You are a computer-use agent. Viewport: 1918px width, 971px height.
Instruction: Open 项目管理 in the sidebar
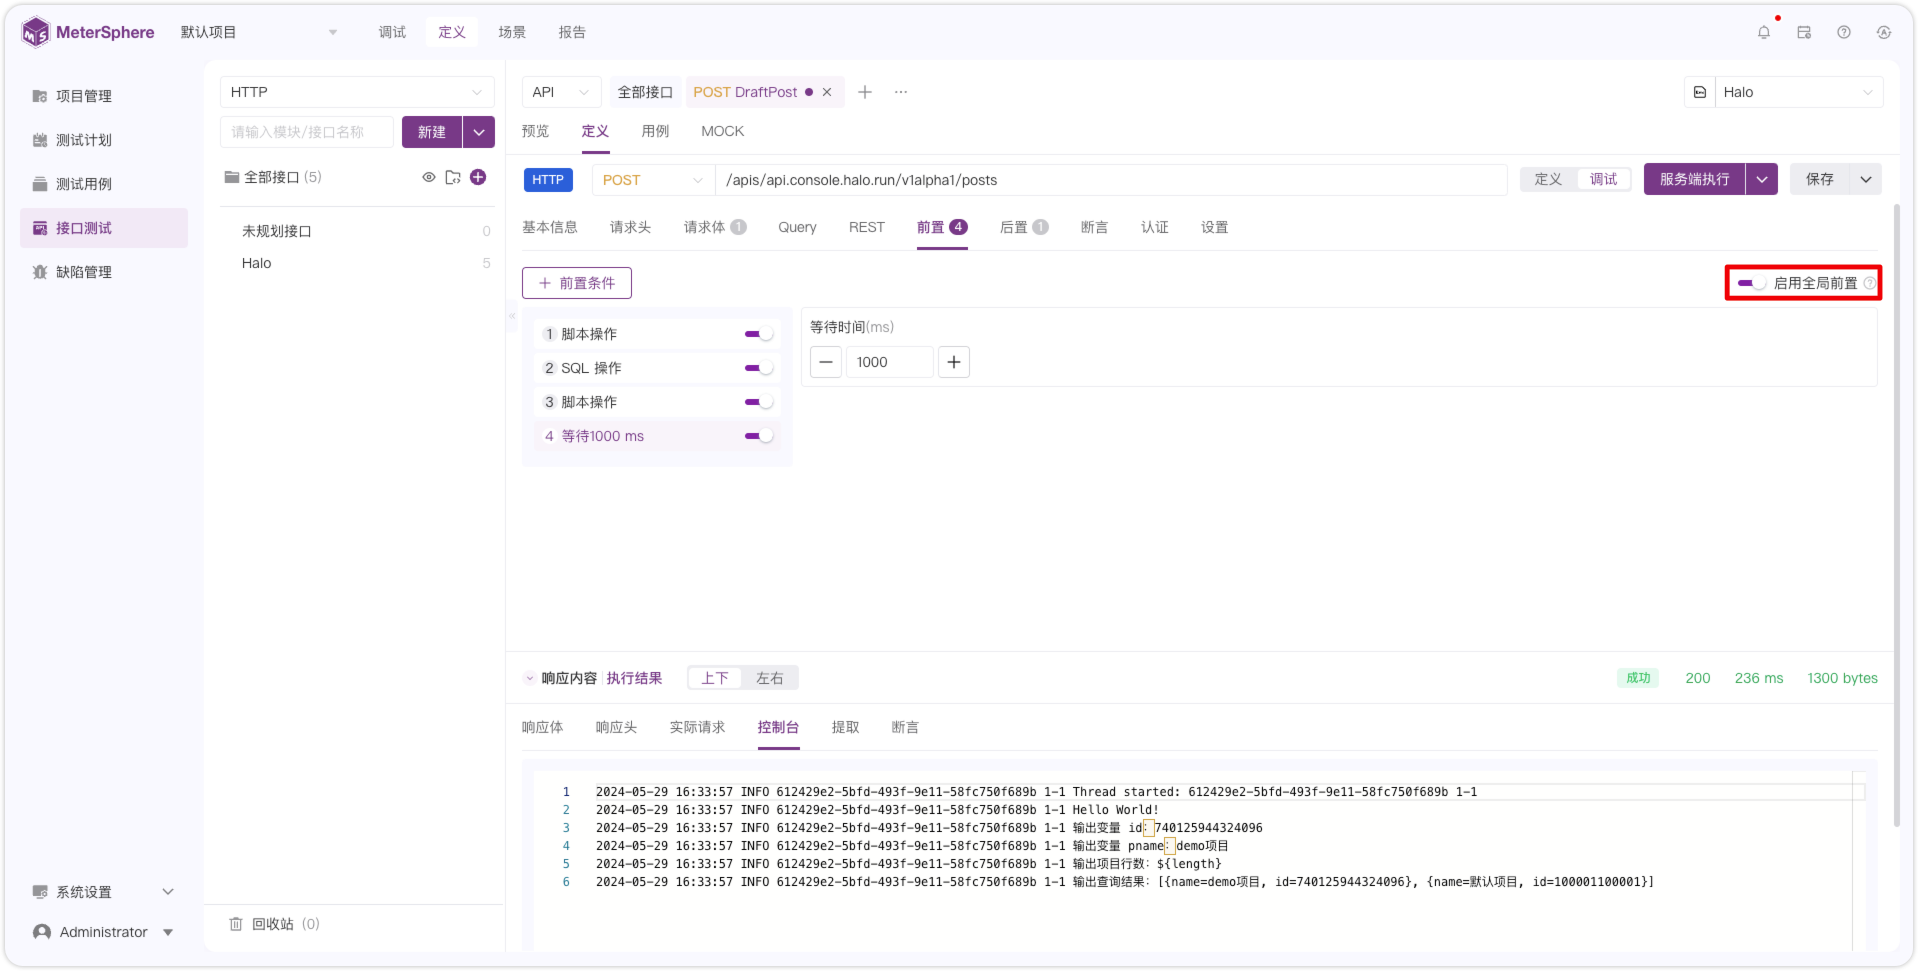[84, 96]
